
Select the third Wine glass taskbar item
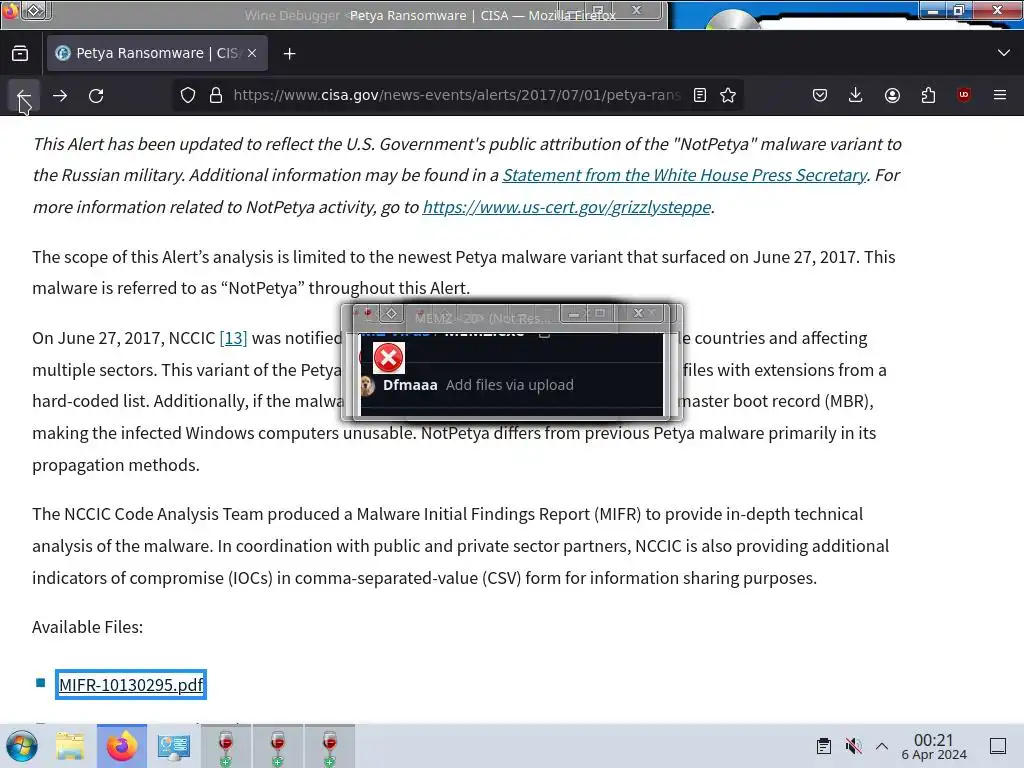tap(330, 746)
